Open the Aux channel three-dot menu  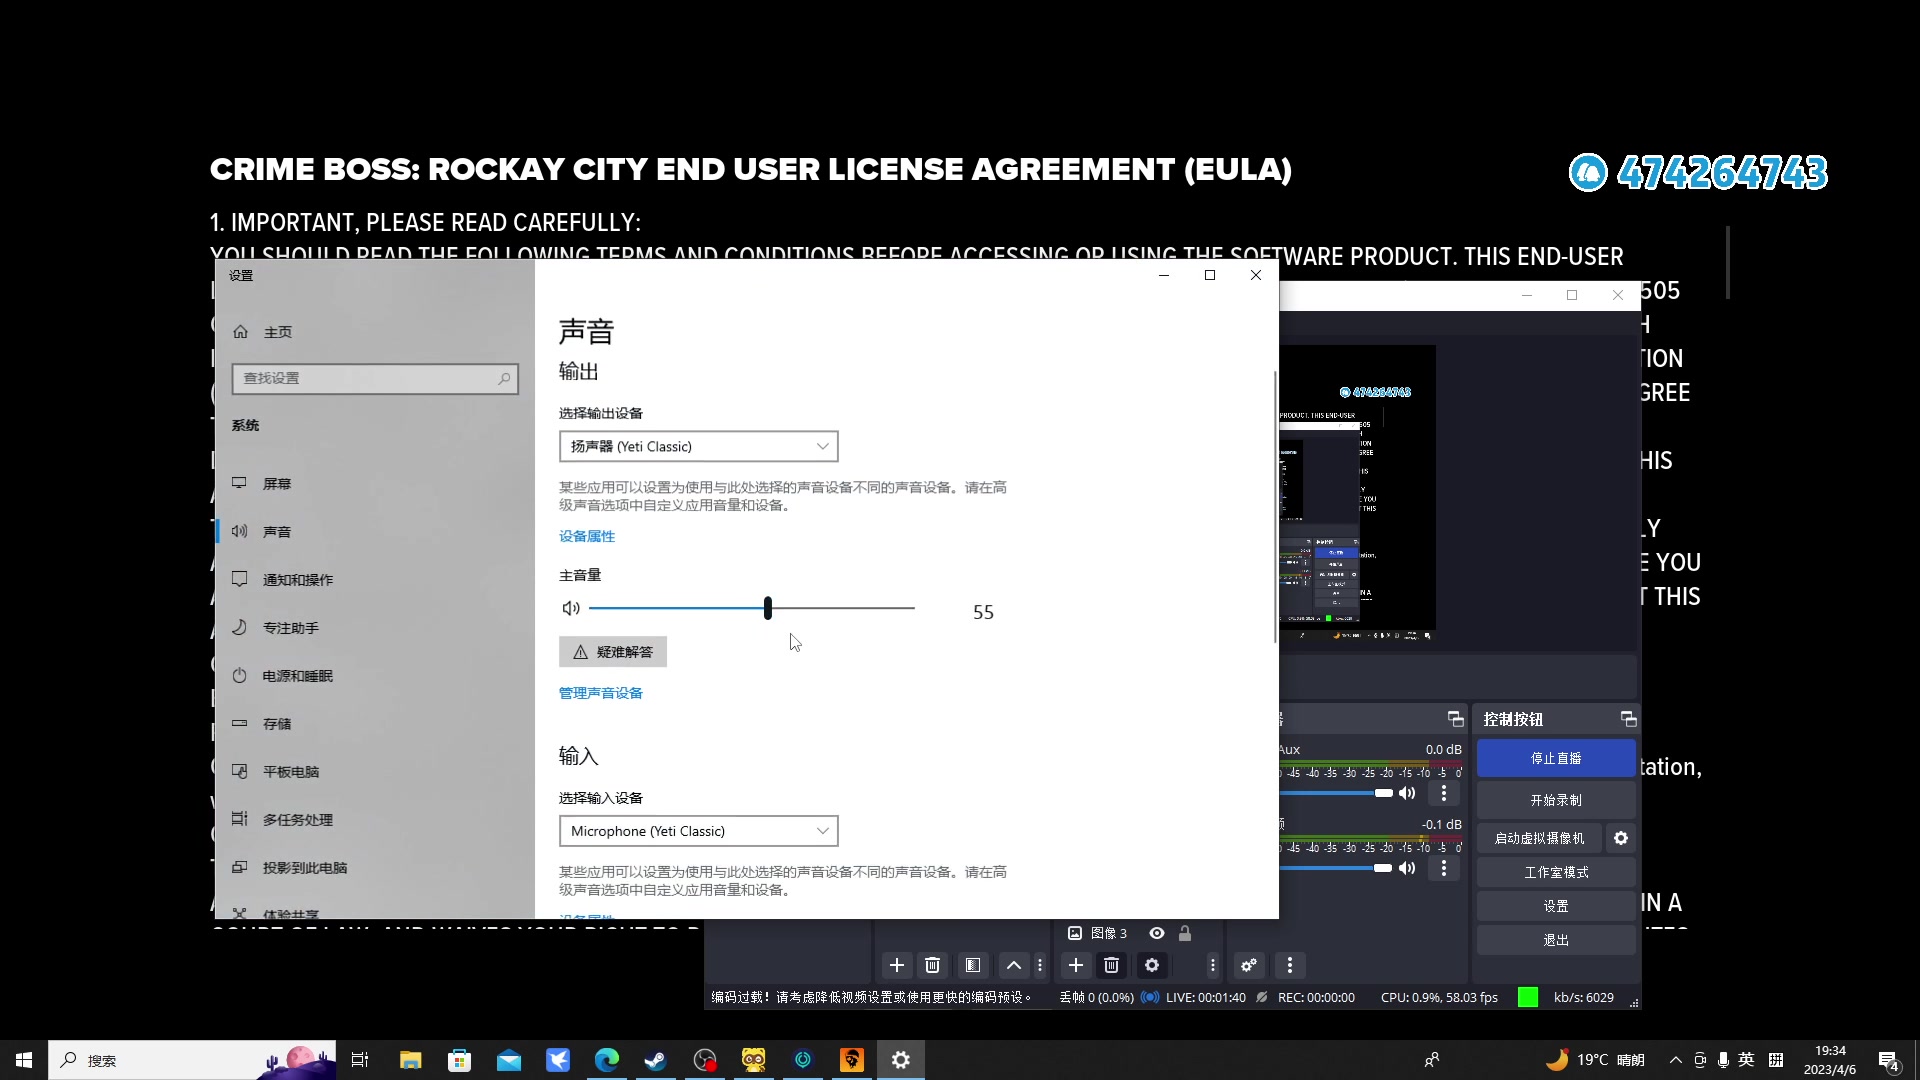pos(1443,793)
